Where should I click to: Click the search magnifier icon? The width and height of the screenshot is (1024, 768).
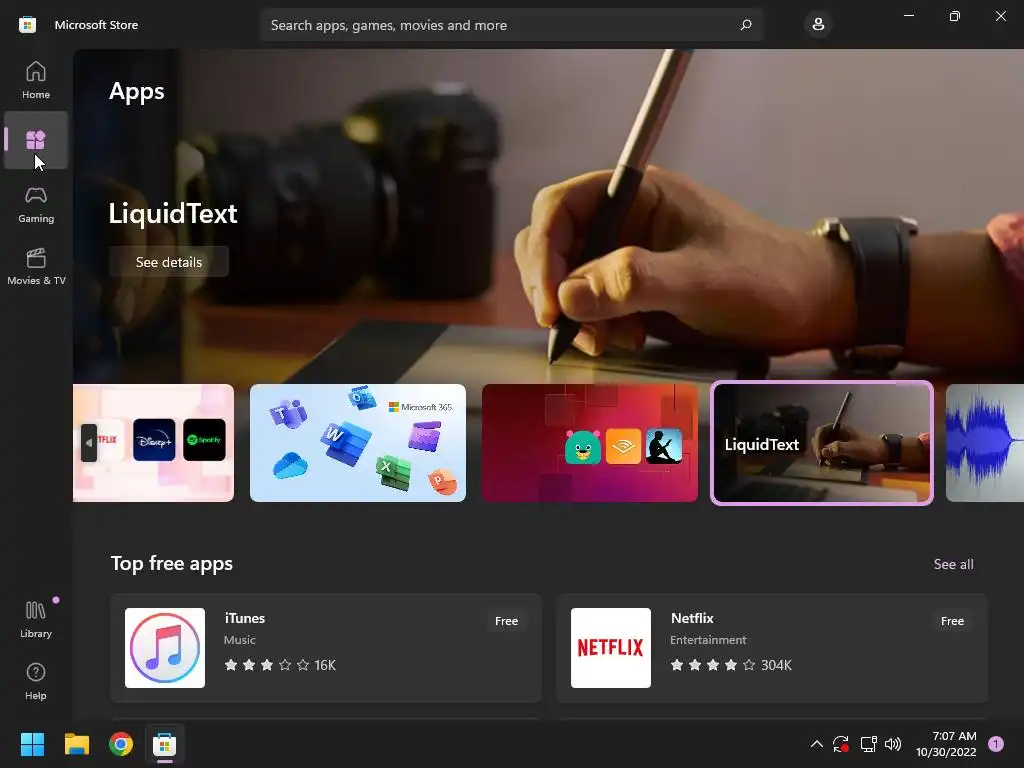click(x=746, y=25)
